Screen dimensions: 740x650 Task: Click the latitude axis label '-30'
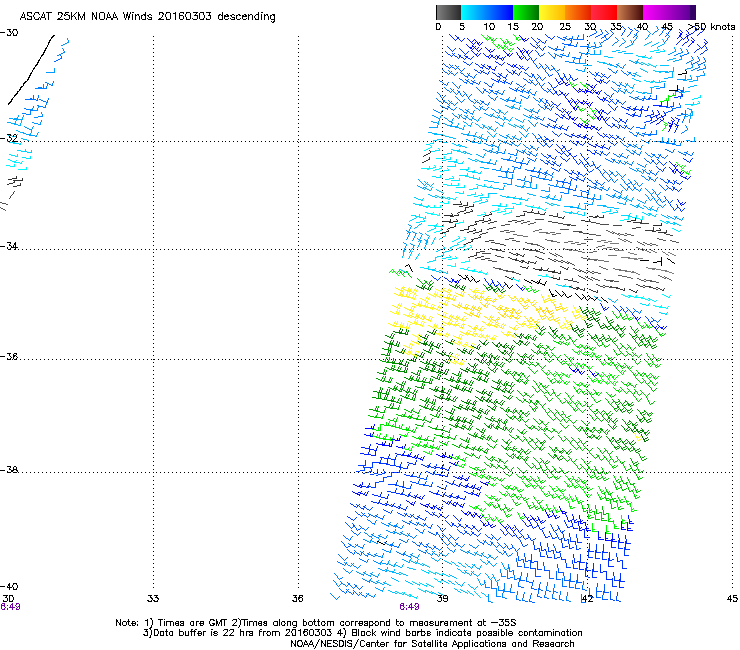pyautogui.click(x=9, y=33)
